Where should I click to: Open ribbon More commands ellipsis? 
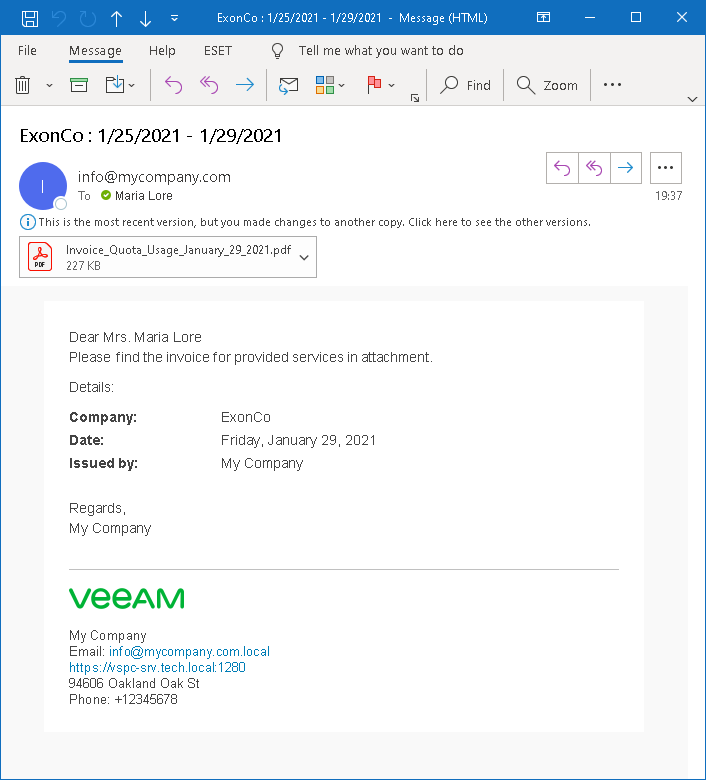tap(612, 85)
